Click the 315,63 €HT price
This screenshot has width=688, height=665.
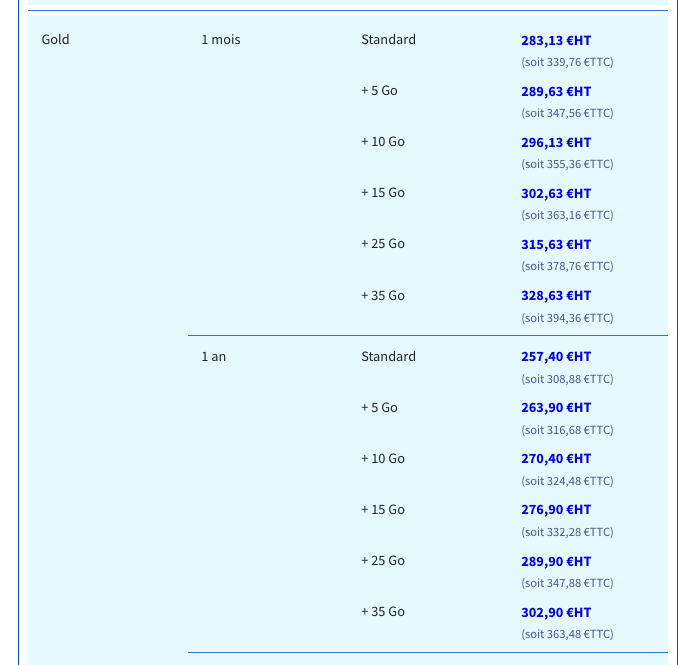pyautogui.click(x=555, y=245)
